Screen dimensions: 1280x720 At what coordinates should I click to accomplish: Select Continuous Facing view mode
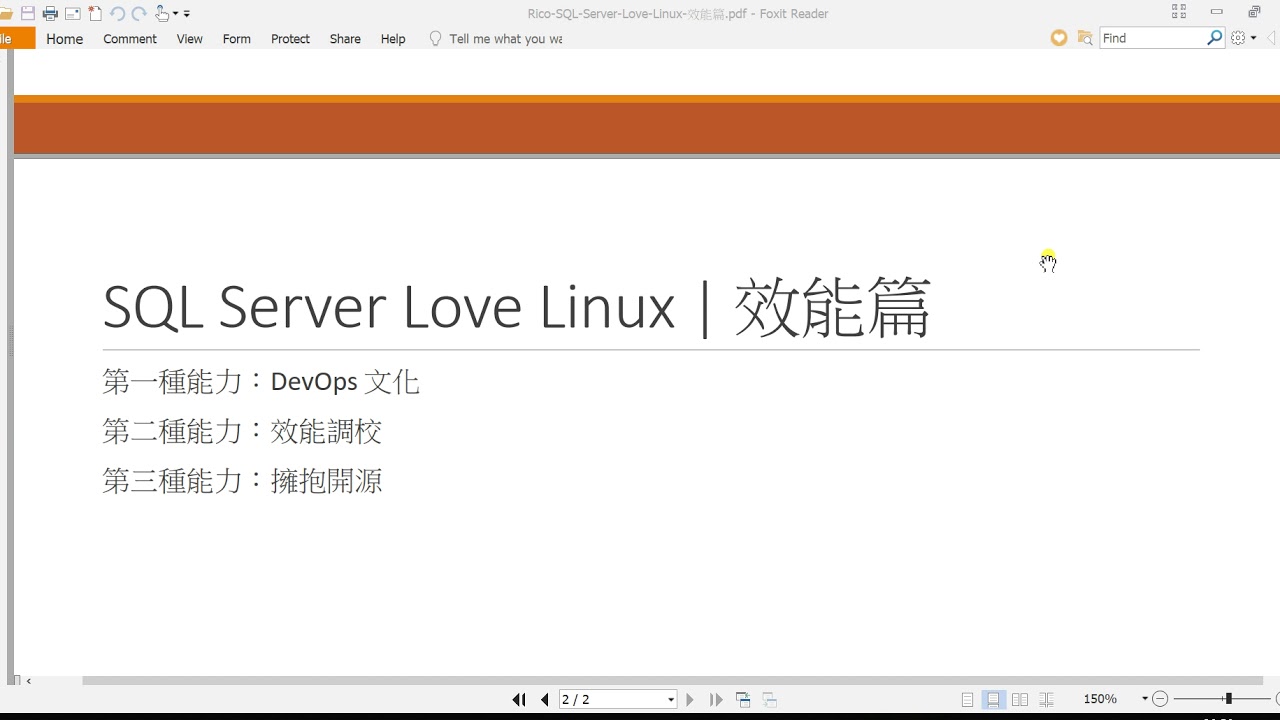pos(1046,700)
